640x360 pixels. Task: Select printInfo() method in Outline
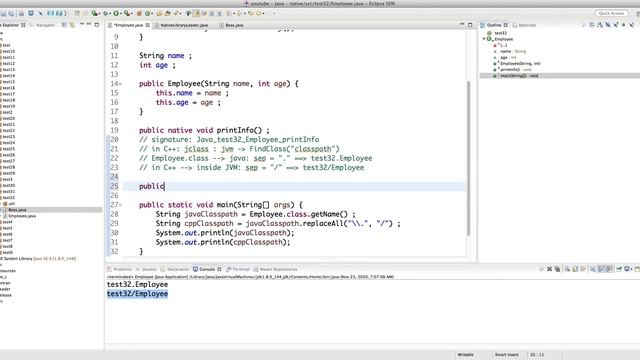click(516, 70)
